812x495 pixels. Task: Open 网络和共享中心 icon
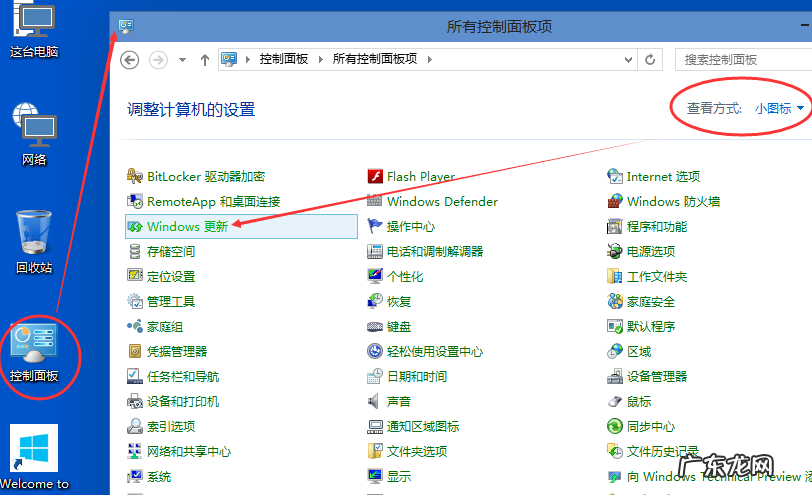135,451
